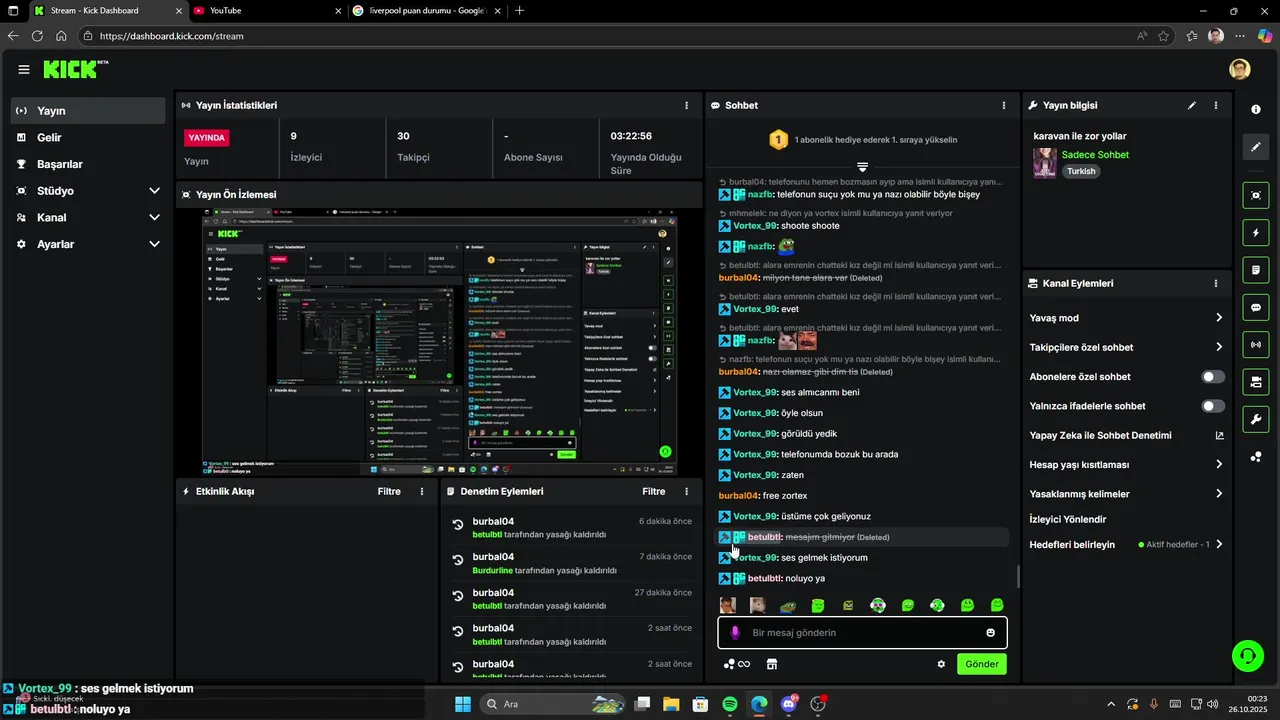The width and height of the screenshot is (1280, 720).
Task: Open the Windows Start menu
Action: pos(463,704)
